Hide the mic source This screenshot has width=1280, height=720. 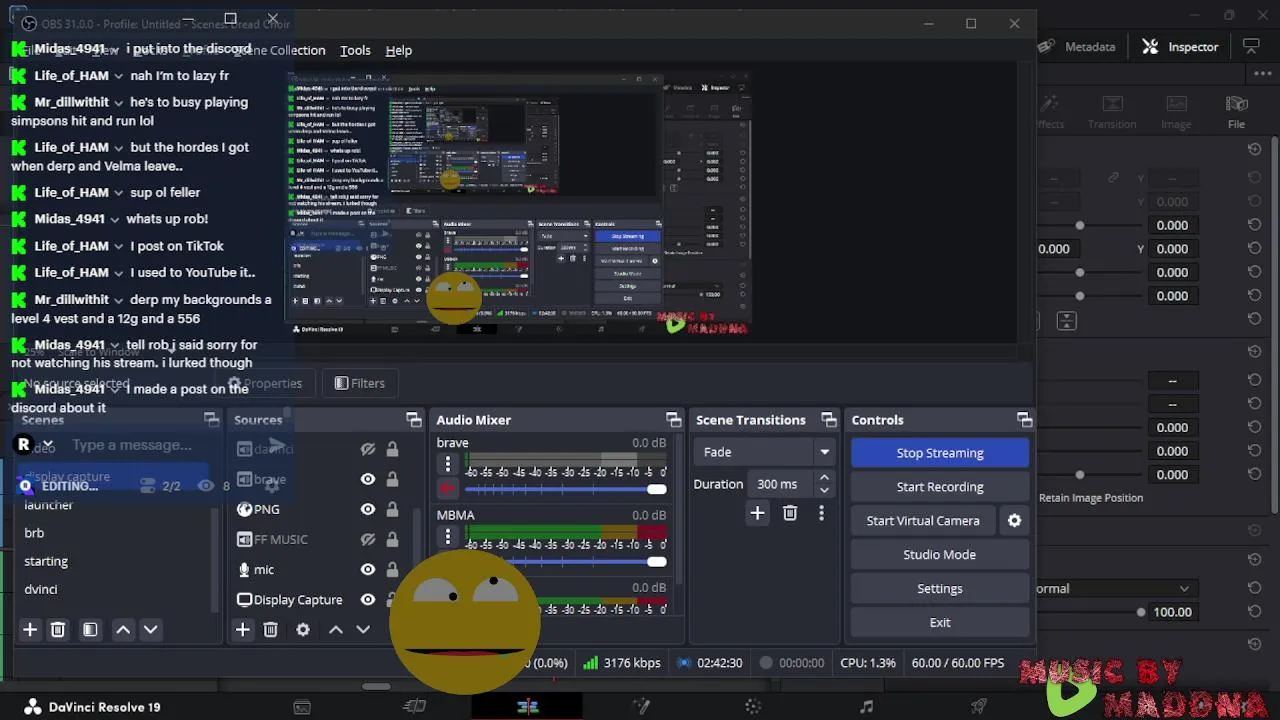(368, 569)
